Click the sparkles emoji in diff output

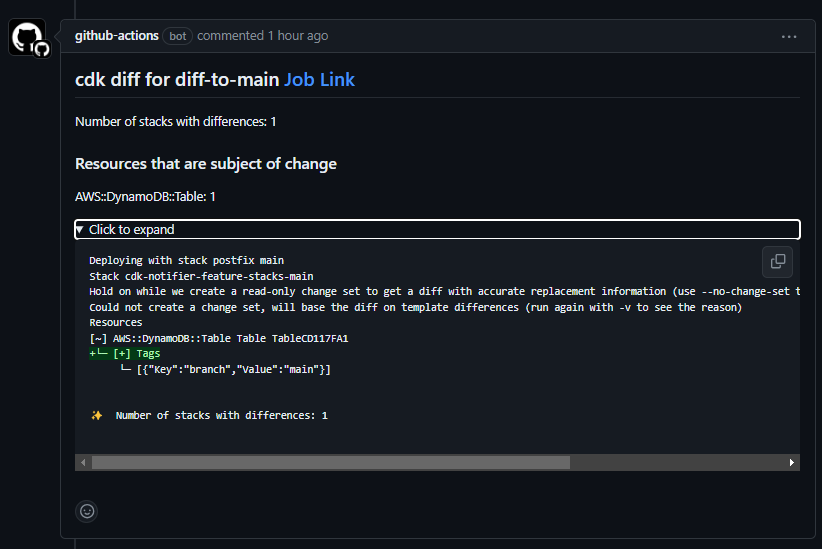(97, 415)
